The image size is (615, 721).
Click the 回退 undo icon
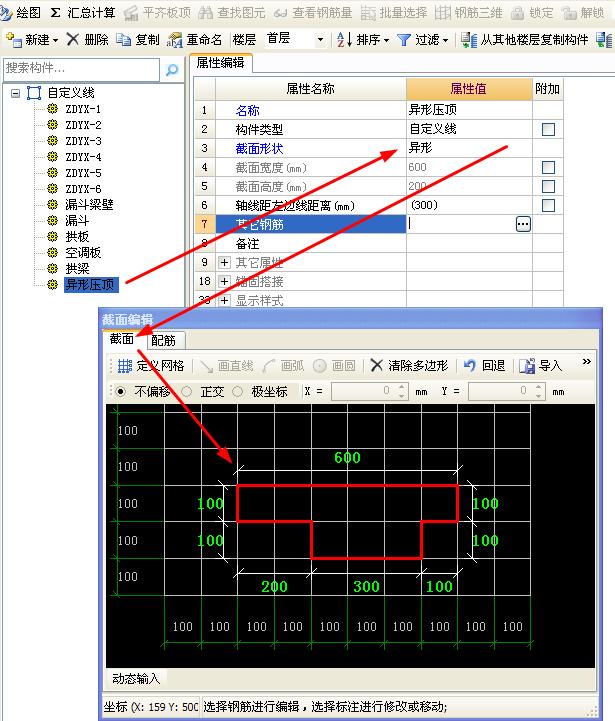tap(470, 366)
